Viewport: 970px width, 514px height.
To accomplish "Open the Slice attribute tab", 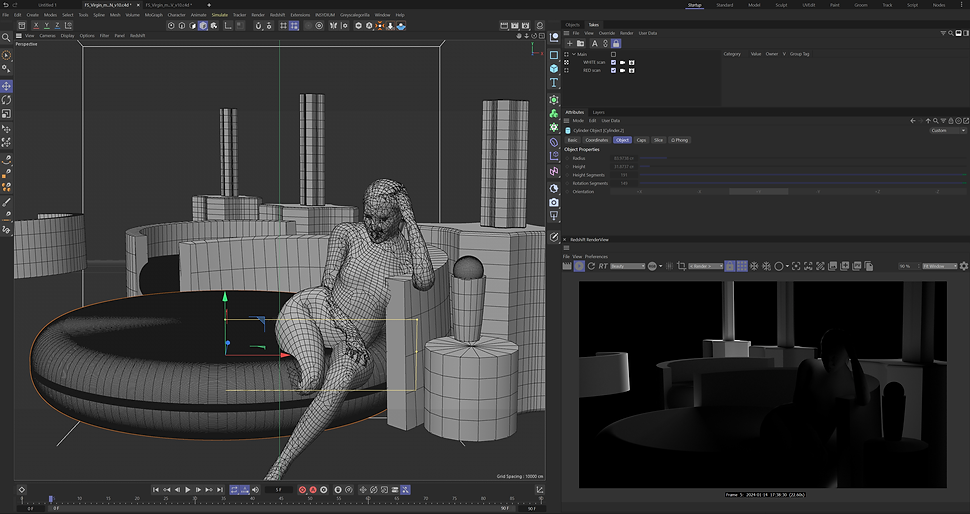I will pyautogui.click(x=658, y=140).
